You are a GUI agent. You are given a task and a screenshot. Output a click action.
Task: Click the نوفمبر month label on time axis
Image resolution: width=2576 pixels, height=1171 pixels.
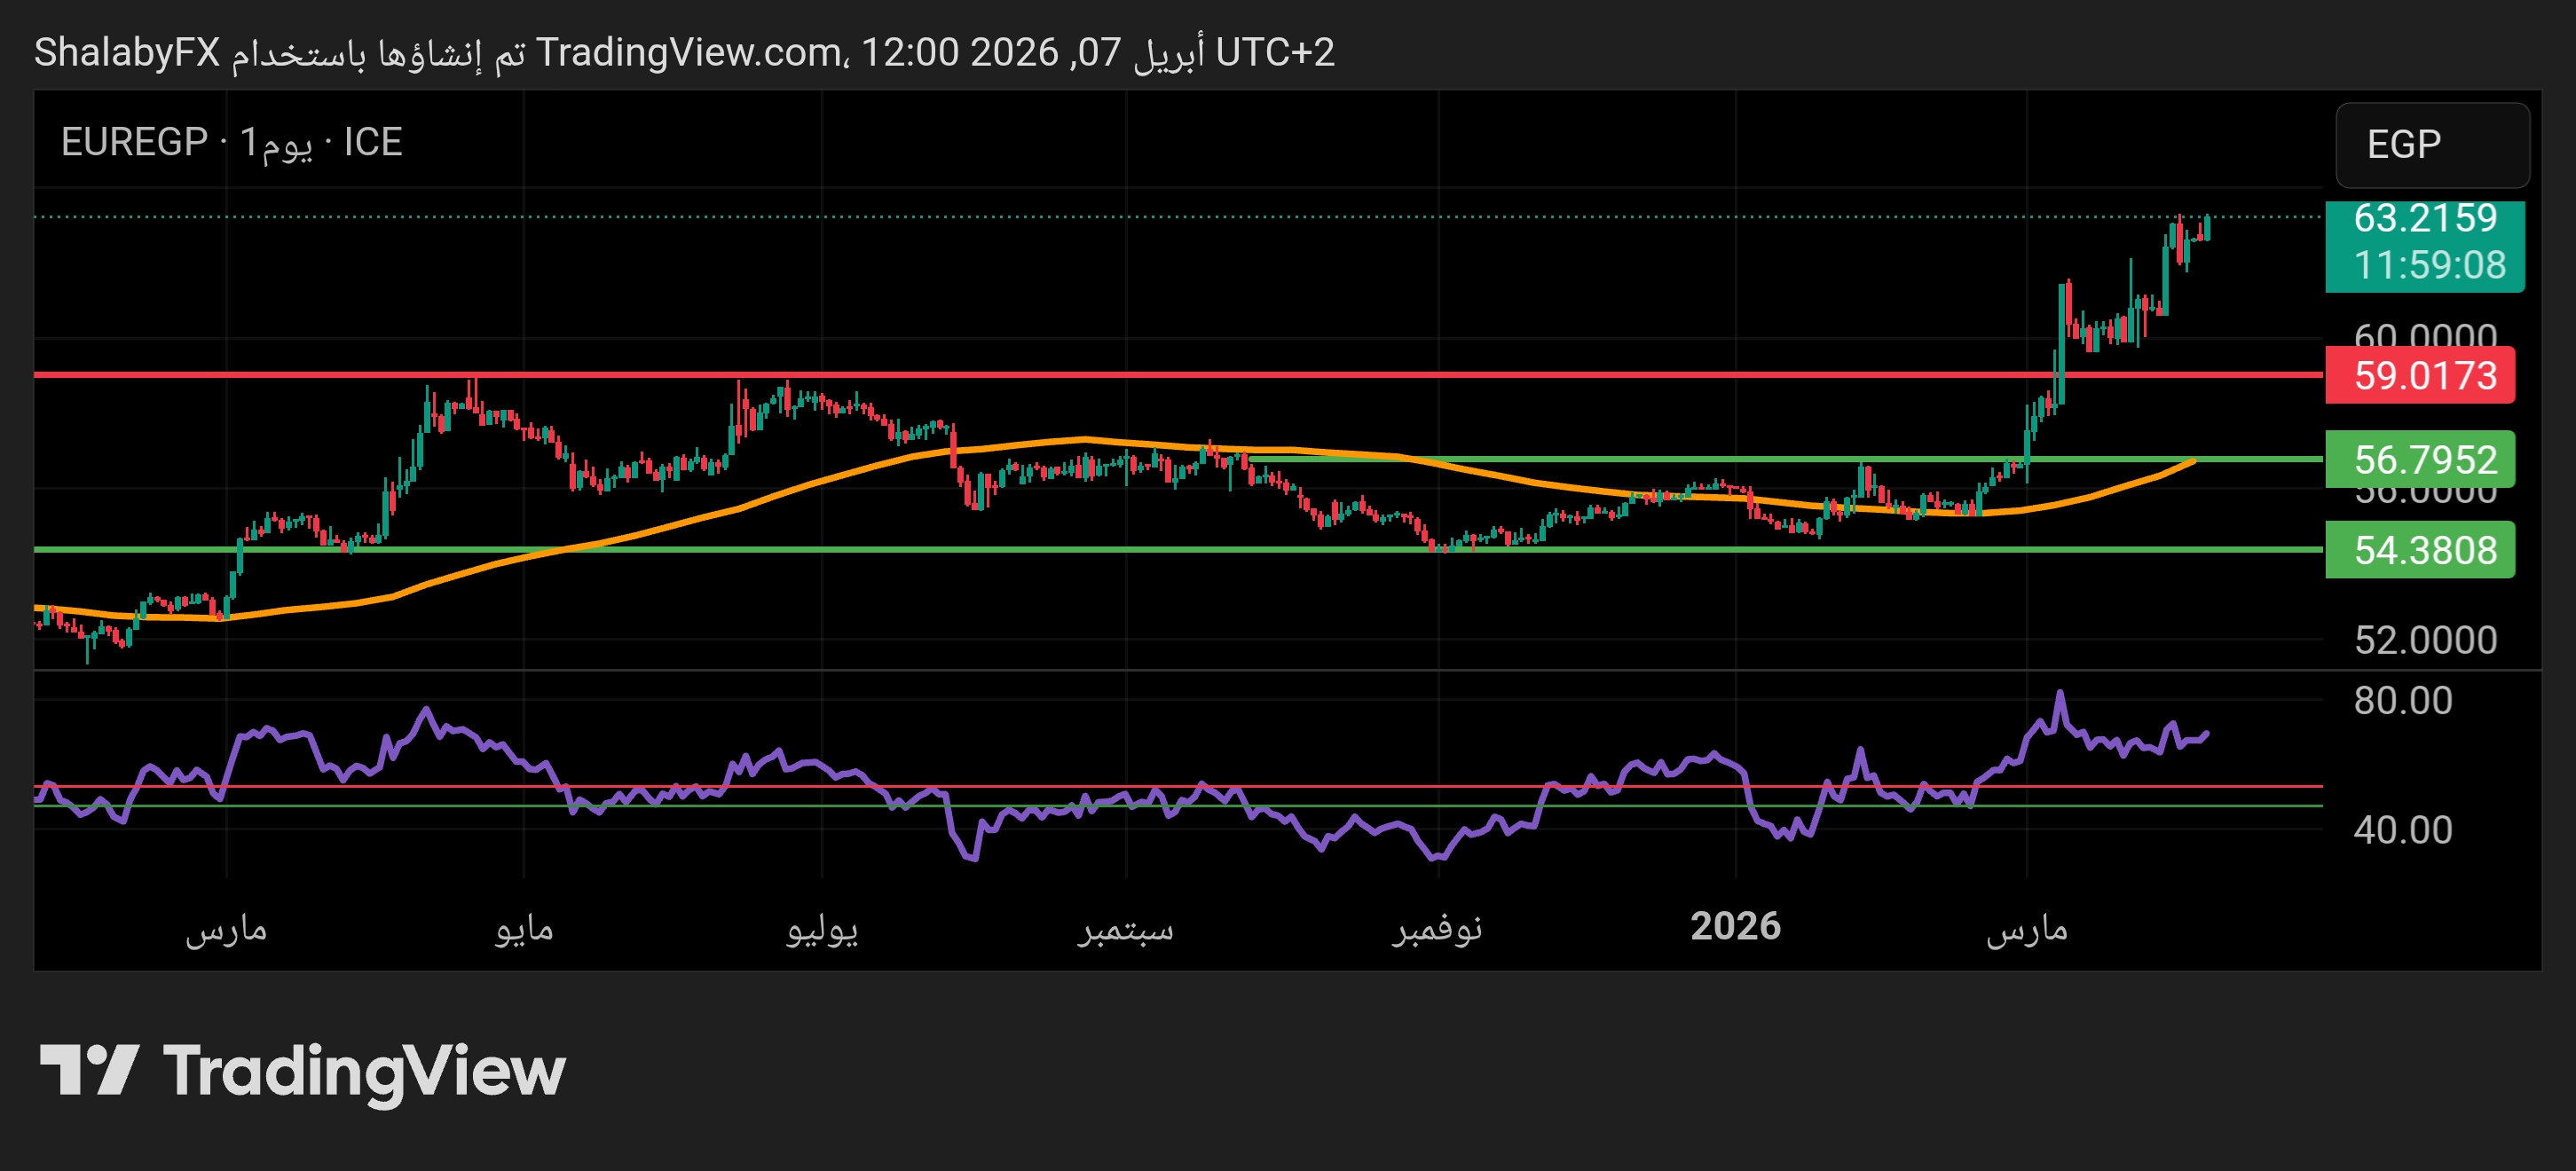click(1437, 929)
